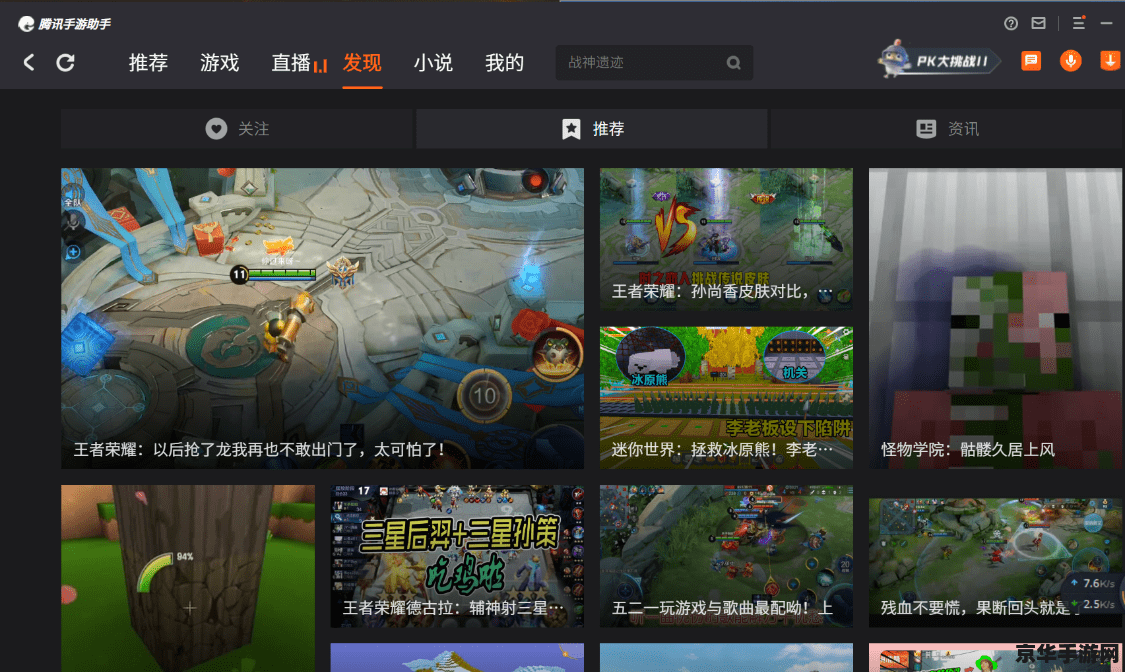
Task: Open the orange chat message icon
Action: [x=1031, y=61]
